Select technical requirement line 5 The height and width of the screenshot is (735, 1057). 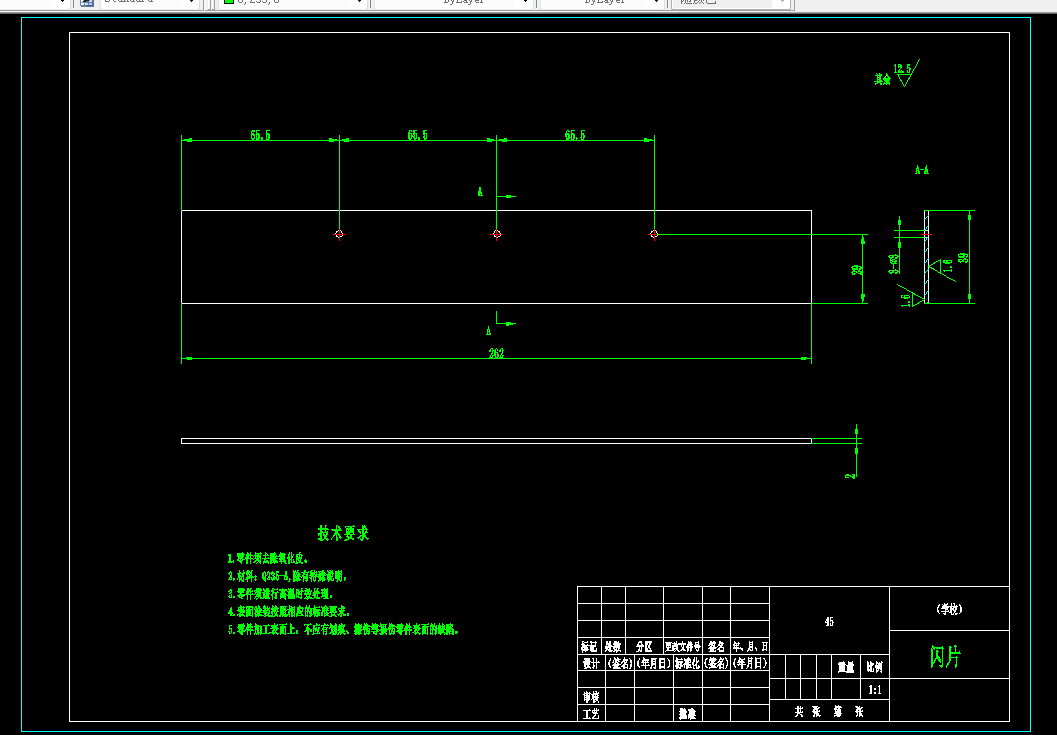[343, 629]
